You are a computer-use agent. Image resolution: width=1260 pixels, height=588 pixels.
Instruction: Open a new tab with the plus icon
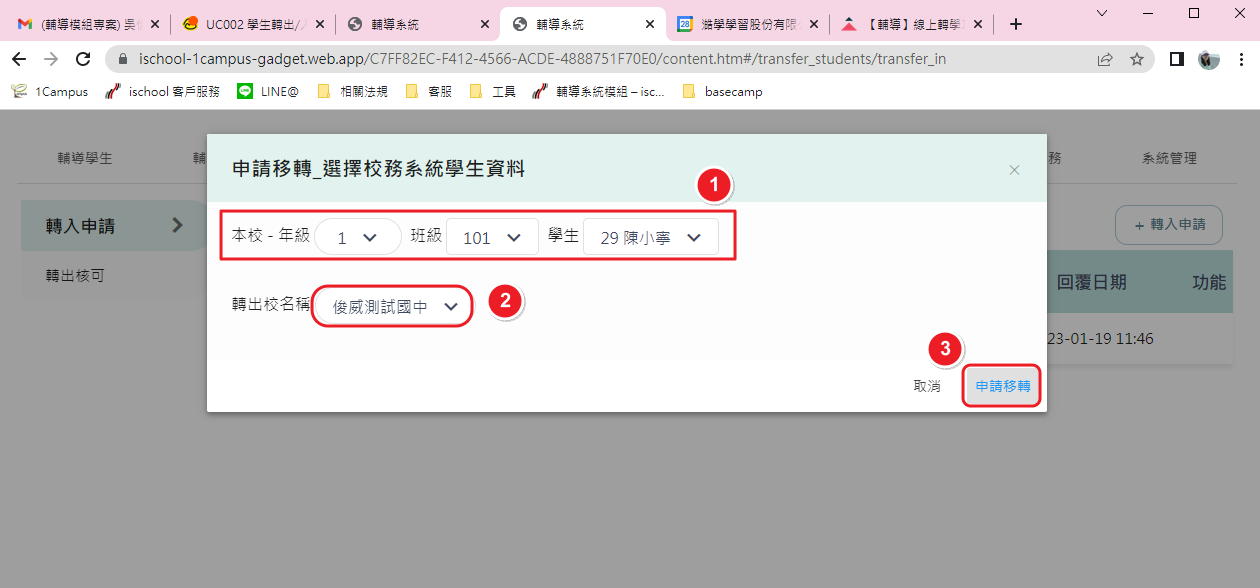(x=1016, y=24)
